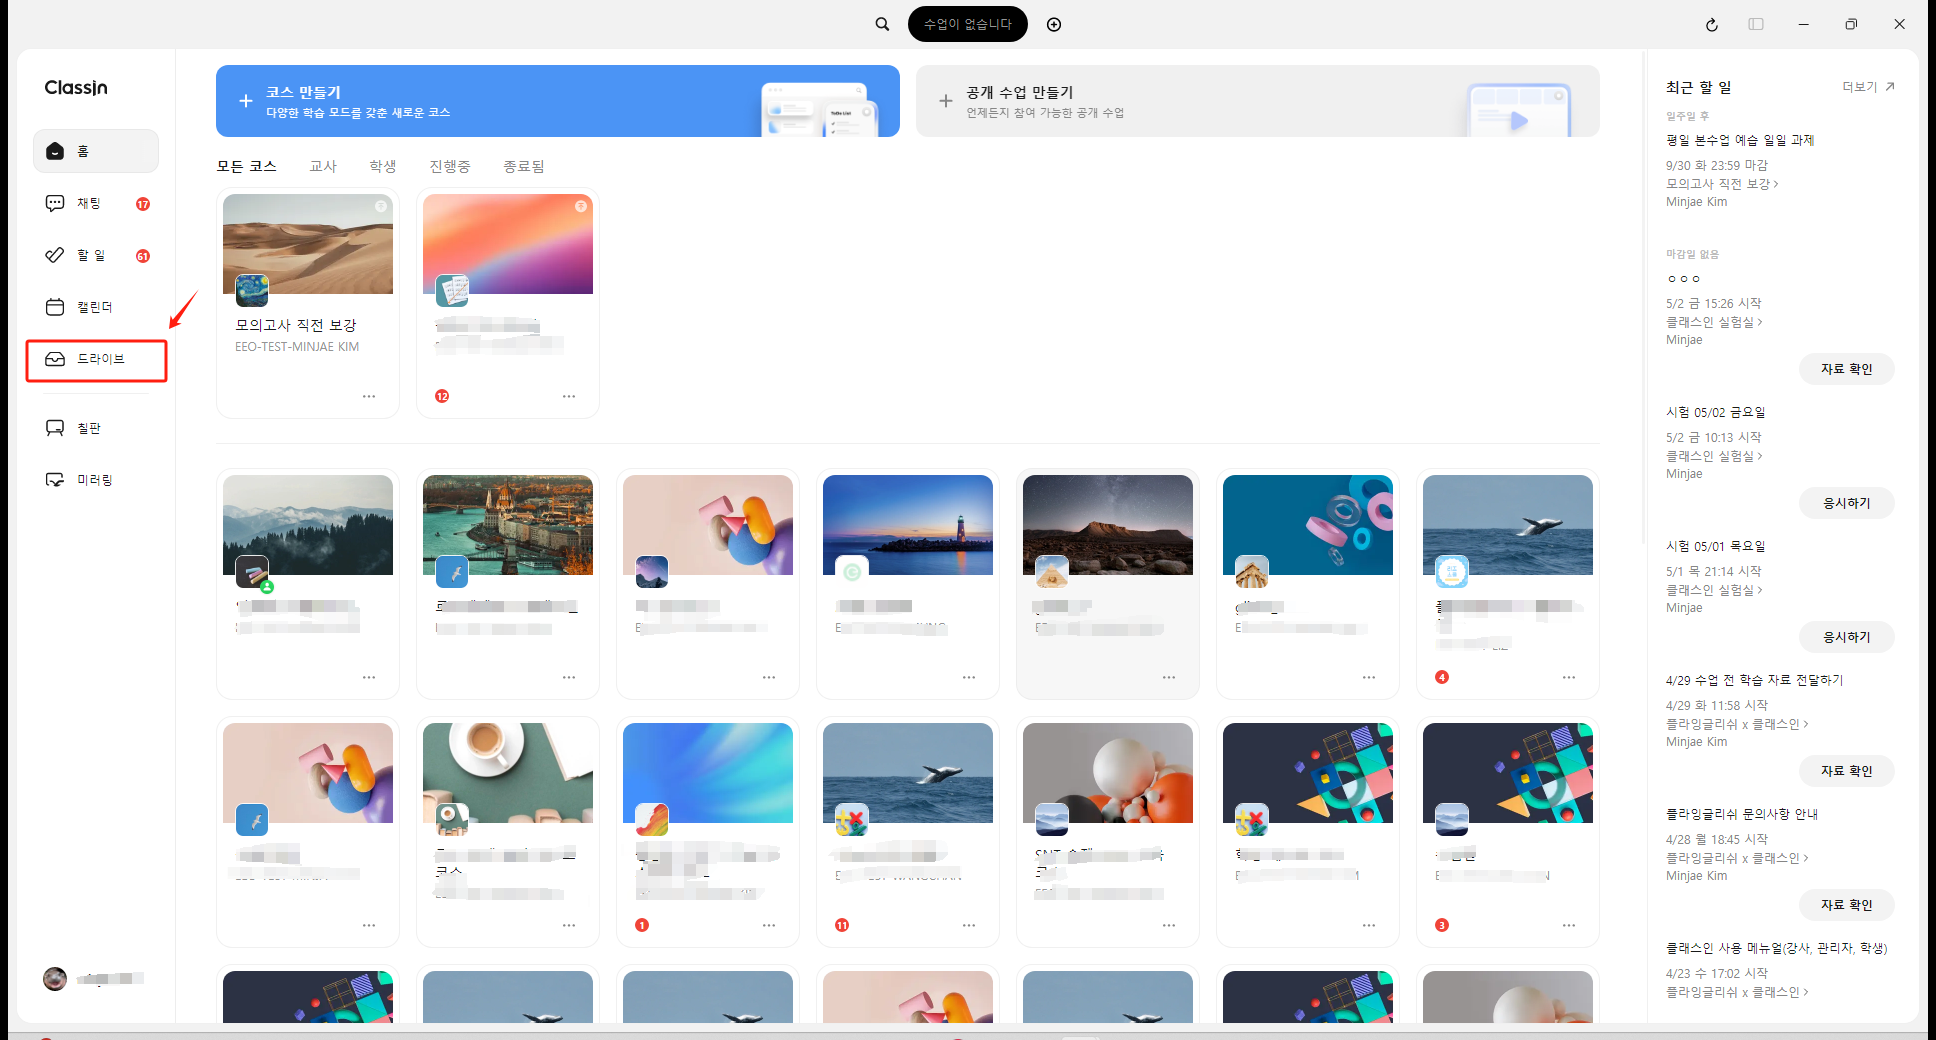Click the 코스 만들기 banner
The image size is (1936, 1040).
[x=558, y=101]
